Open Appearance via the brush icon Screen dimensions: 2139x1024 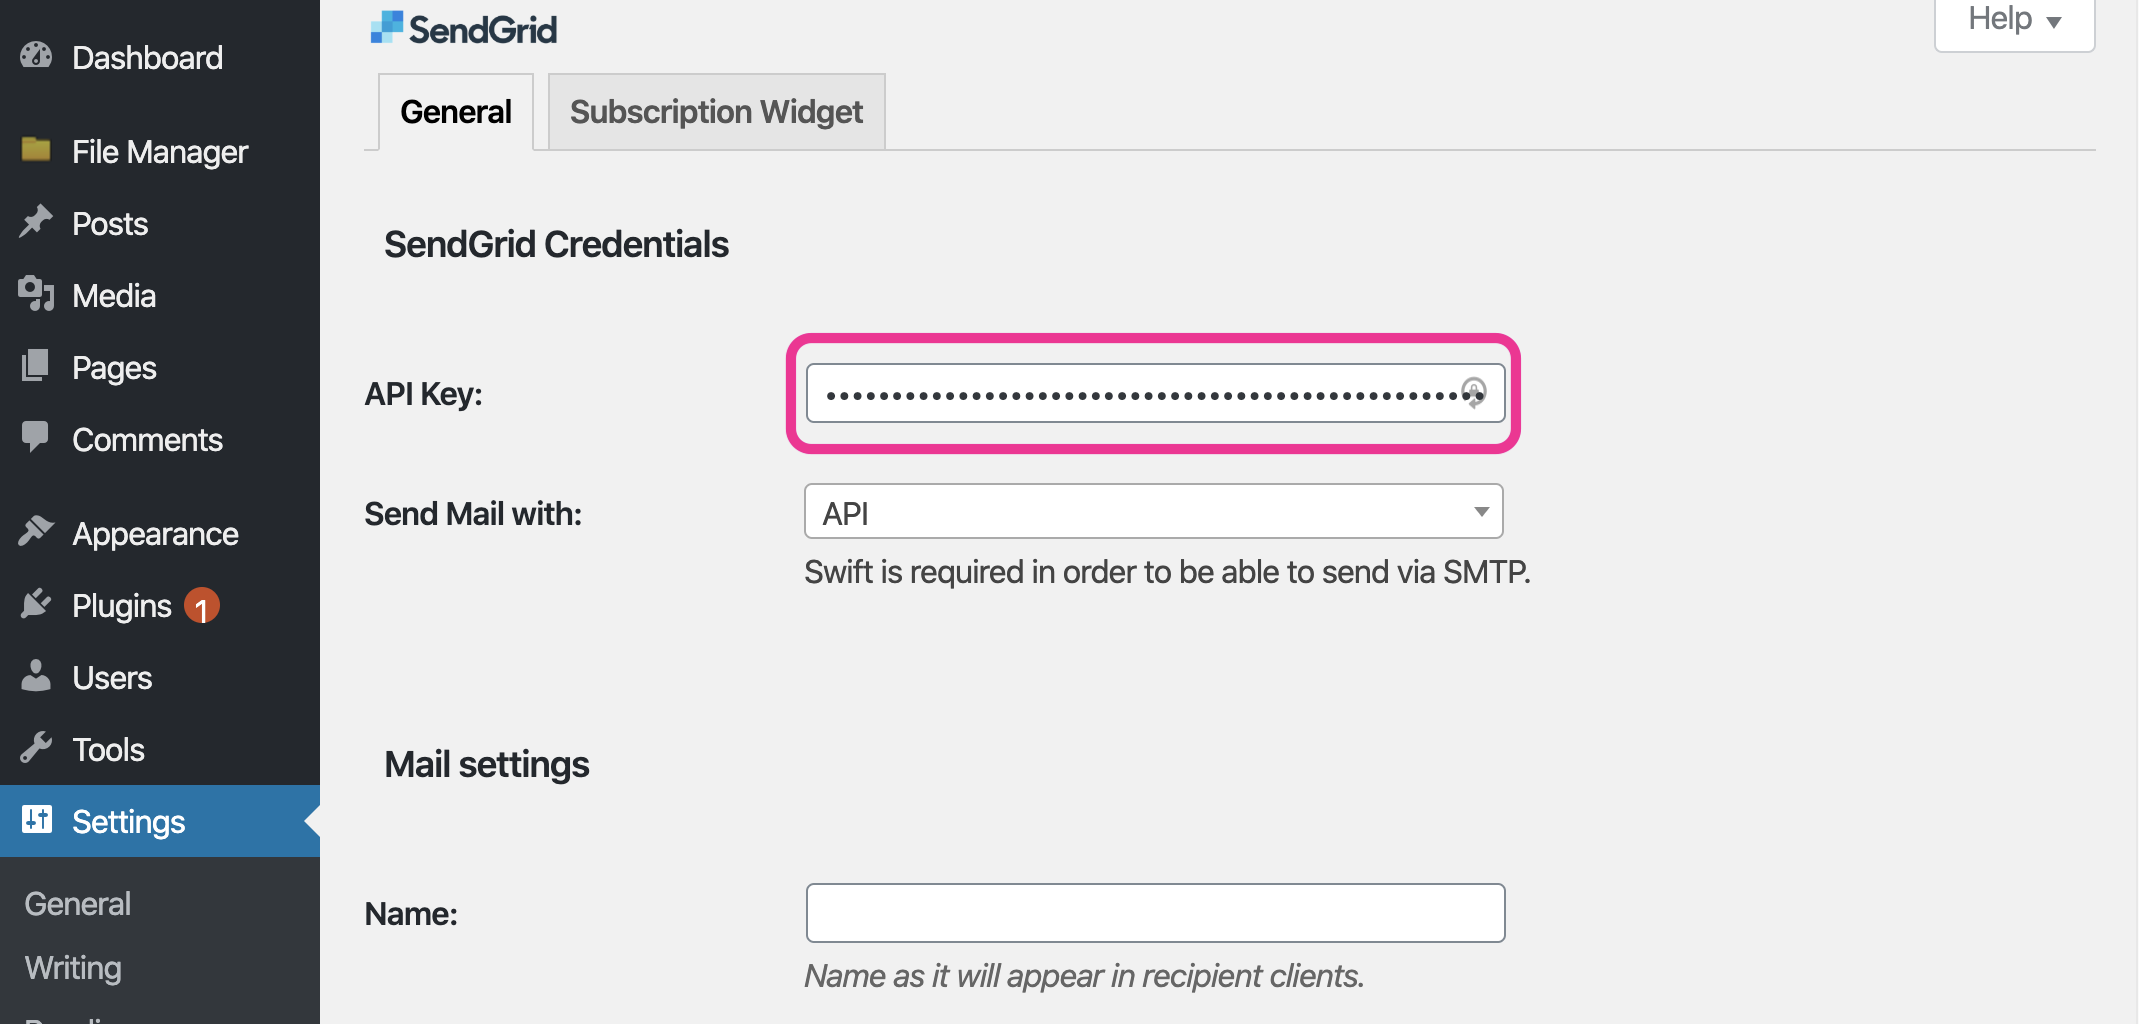[x=36, y=533]
